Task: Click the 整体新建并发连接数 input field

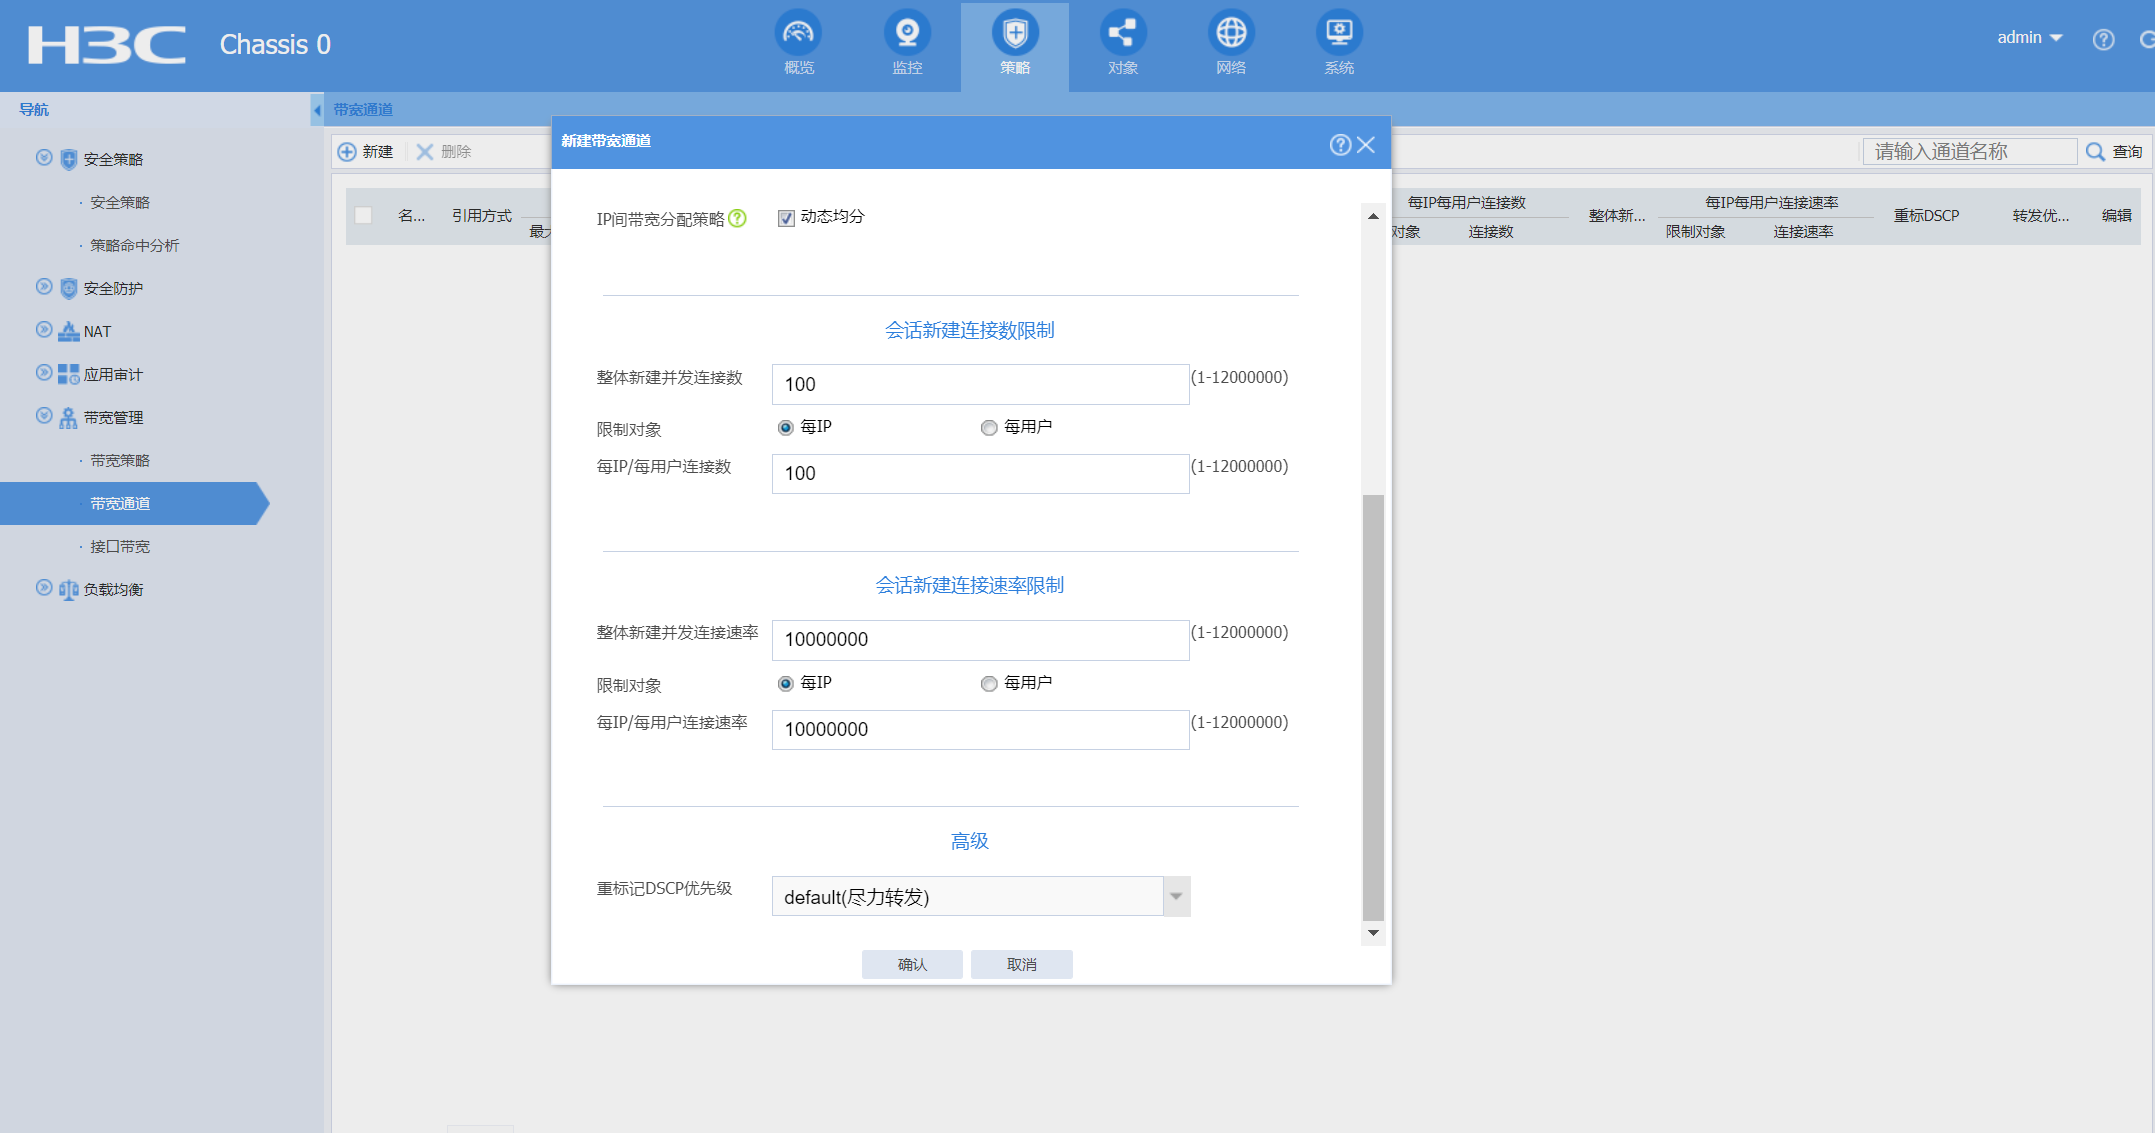Action: 980,384
